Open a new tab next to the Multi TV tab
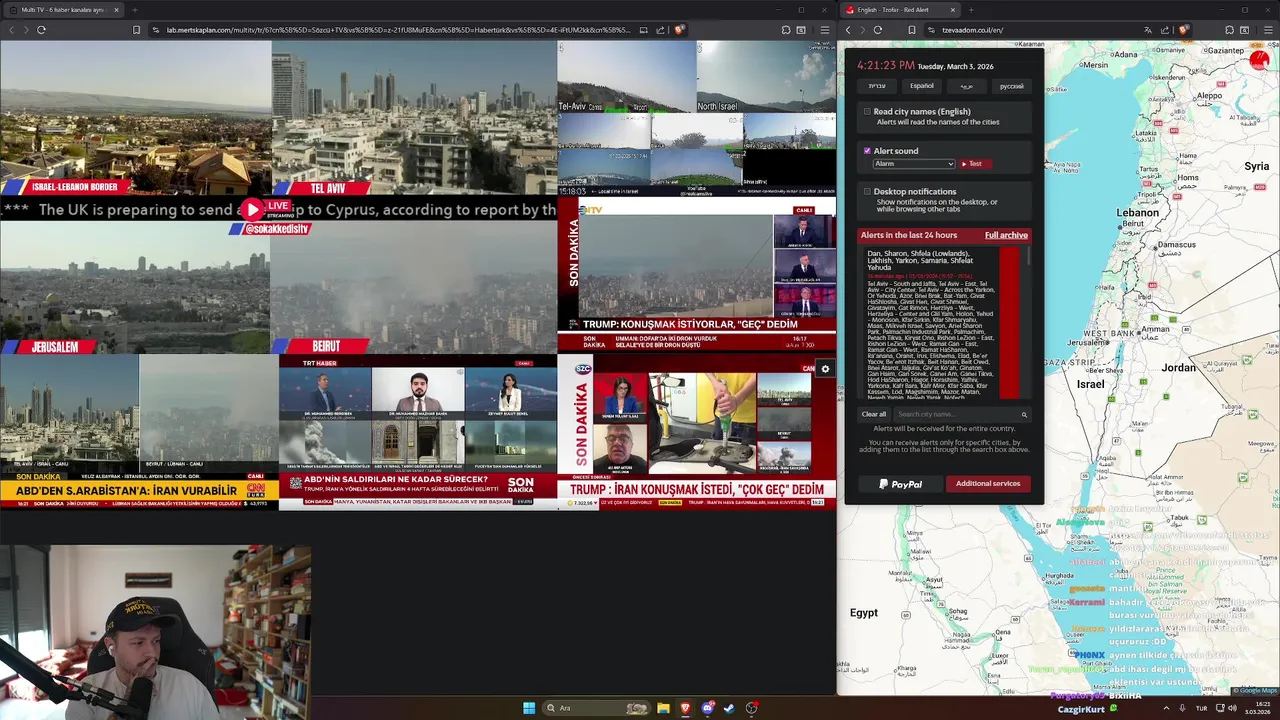1280x720 pixels. 134,10
